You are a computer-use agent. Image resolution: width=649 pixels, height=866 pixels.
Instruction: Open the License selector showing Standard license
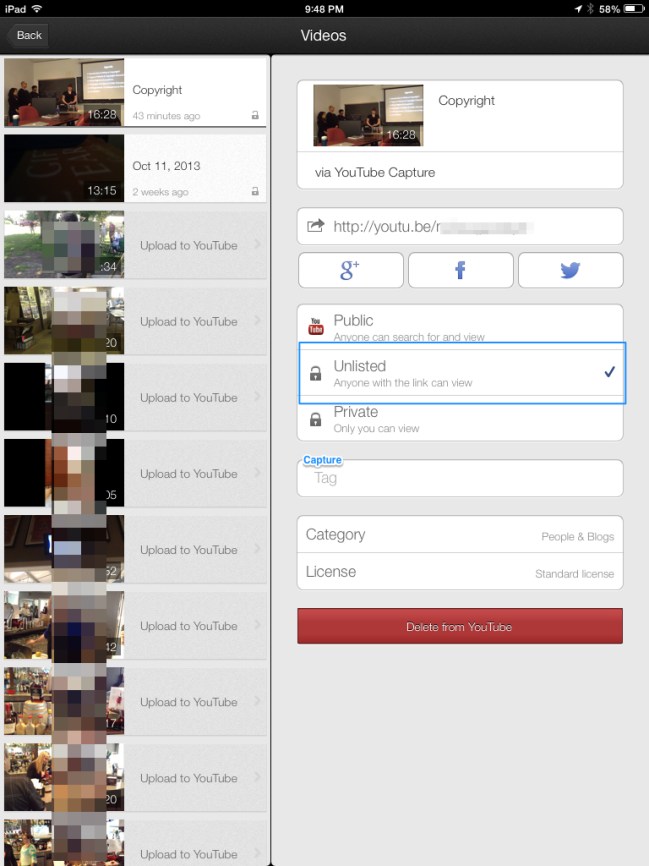pyautogui.click(x=460, y=572)
